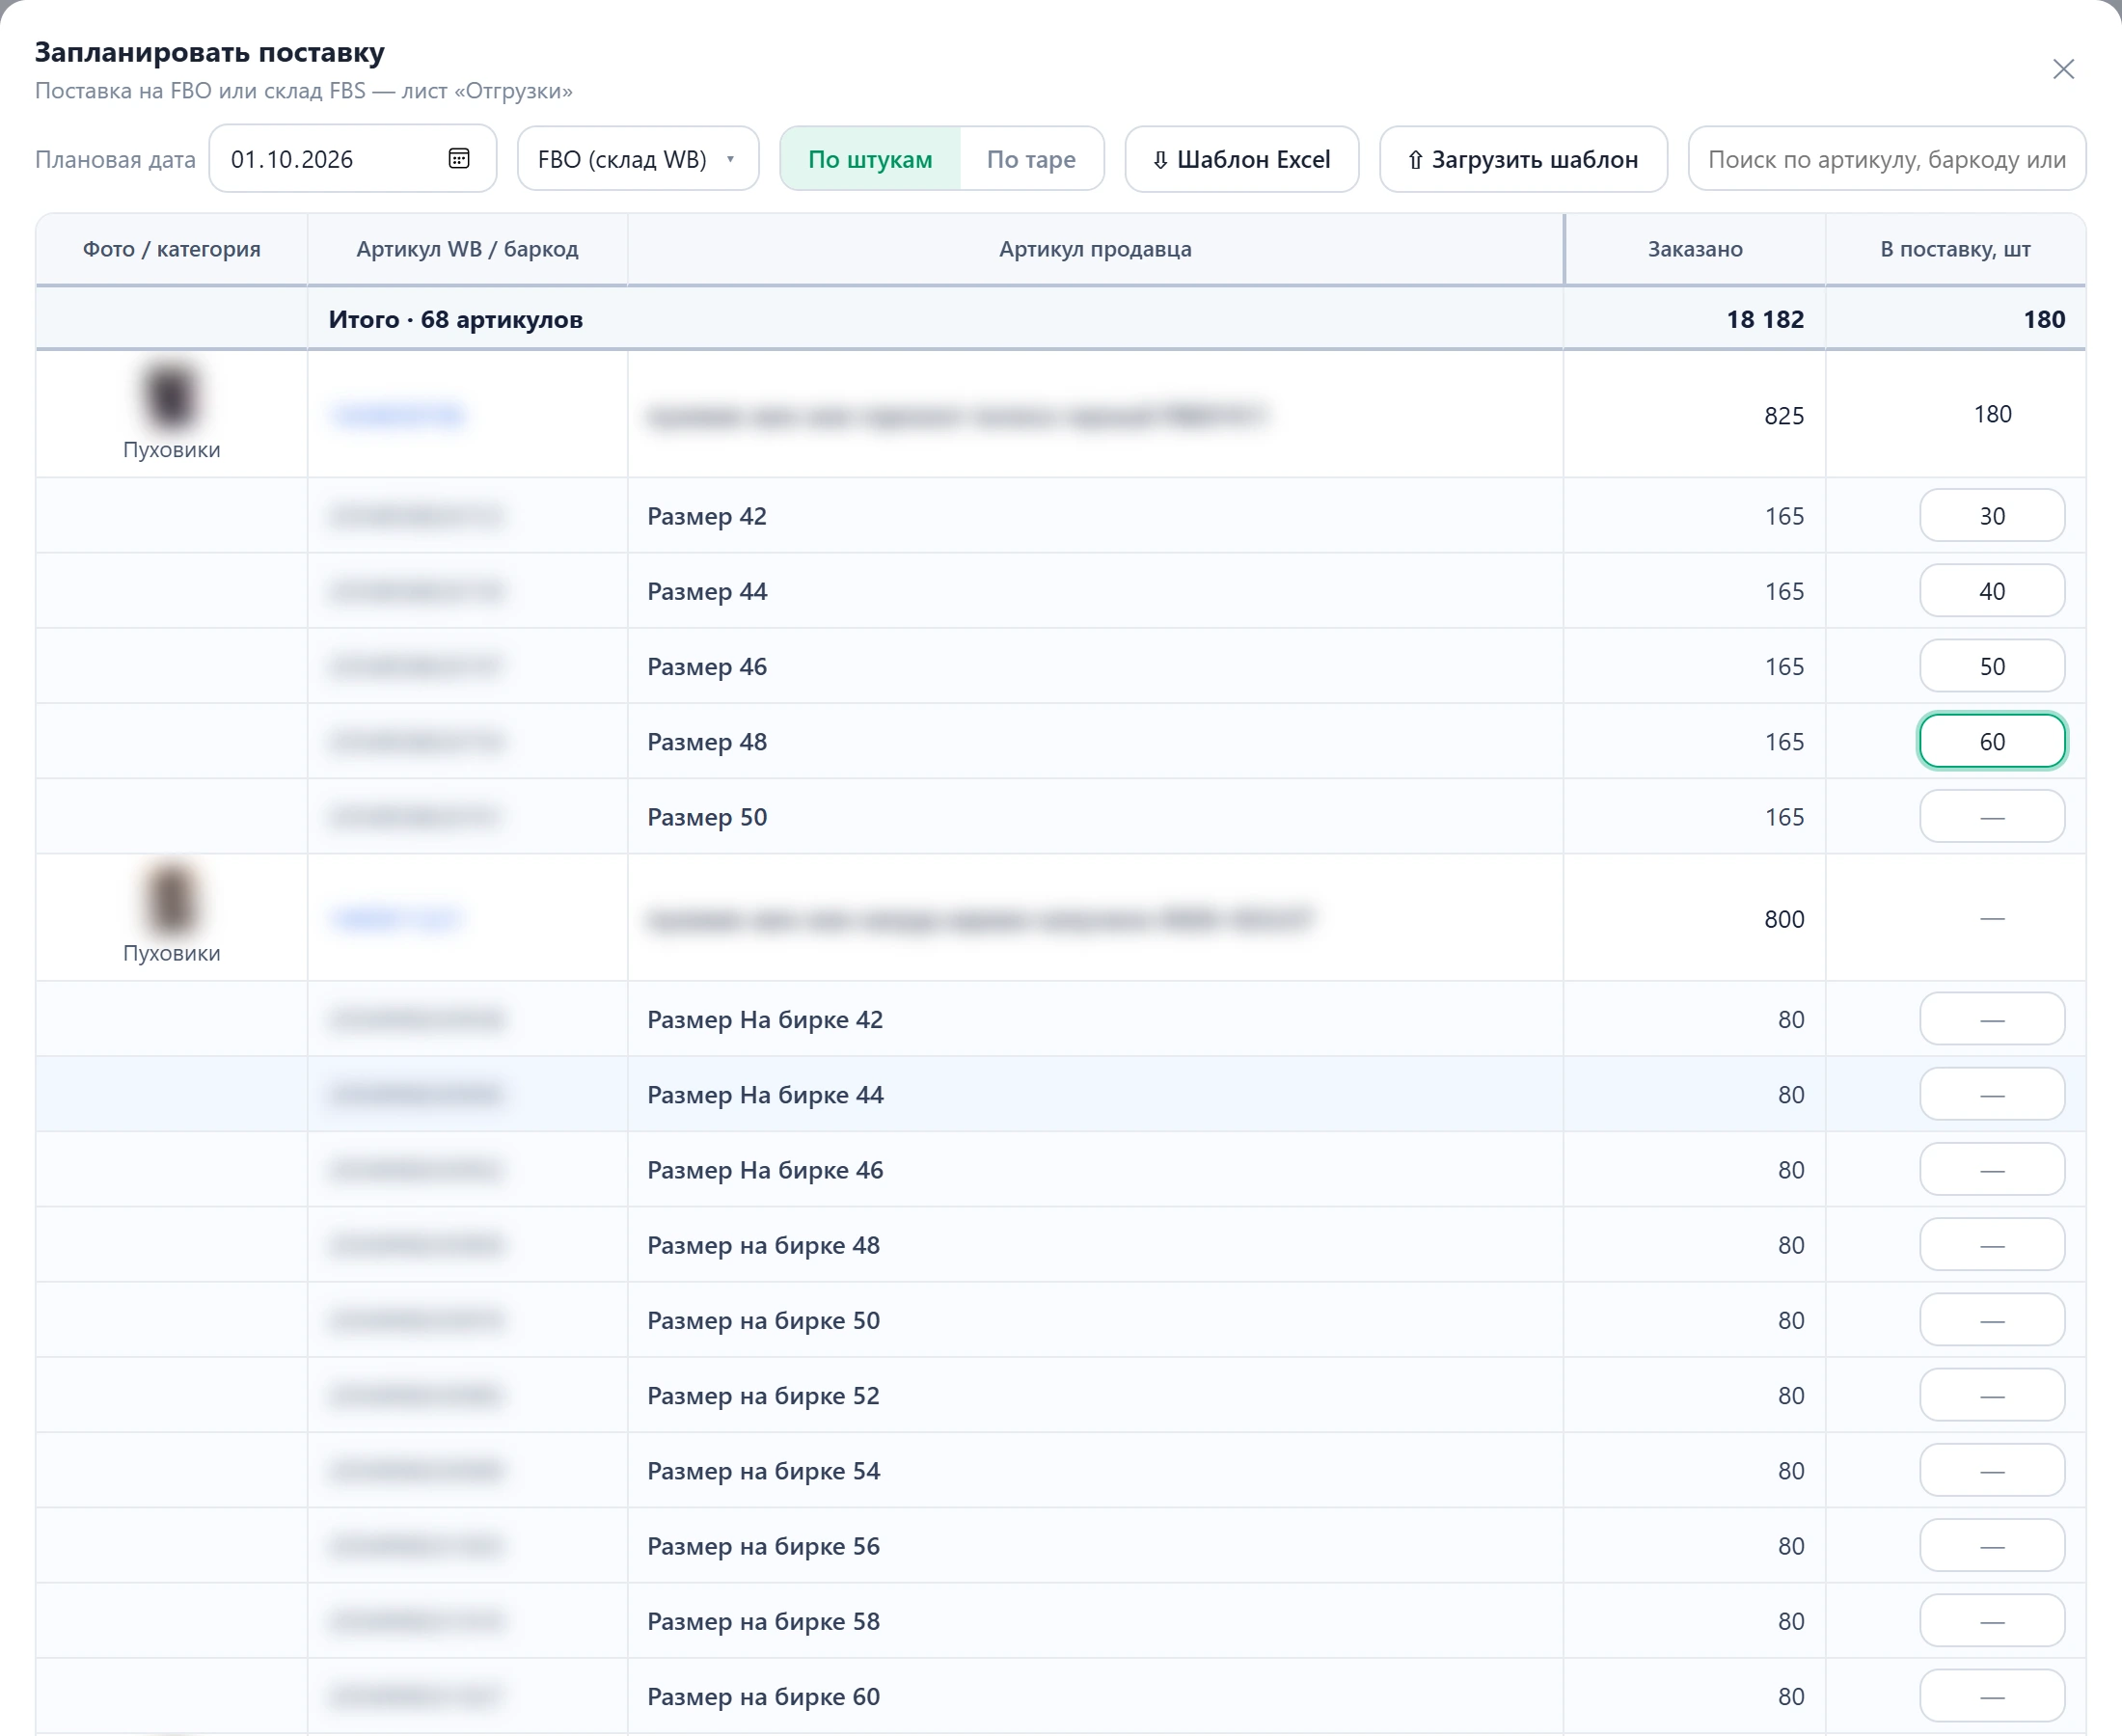Download the Шаблон Excel template
2122x1736 pixels.
[x=1241, y=159]
